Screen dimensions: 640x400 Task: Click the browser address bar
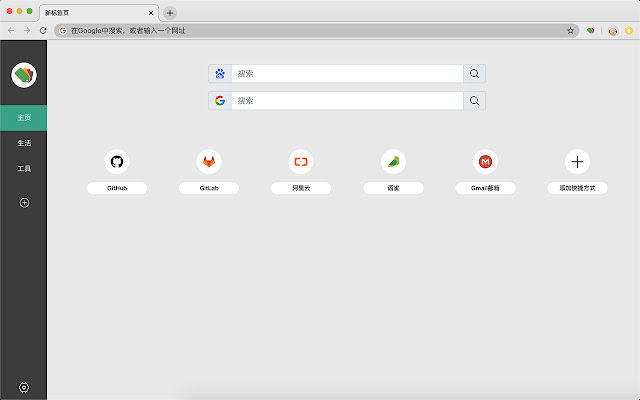tap(316, 31)
